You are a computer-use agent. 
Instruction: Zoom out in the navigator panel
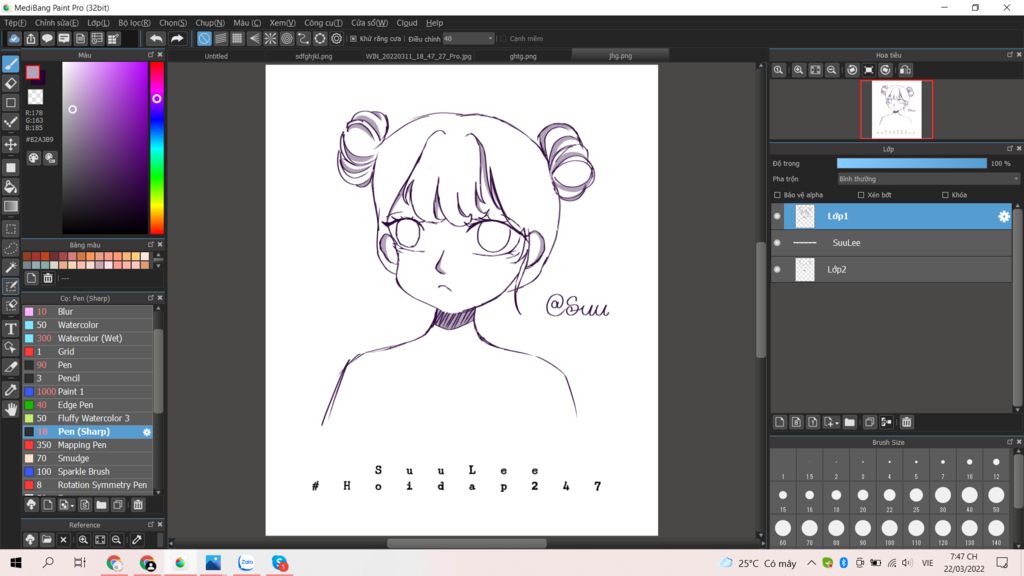click(x=831, y=70)
